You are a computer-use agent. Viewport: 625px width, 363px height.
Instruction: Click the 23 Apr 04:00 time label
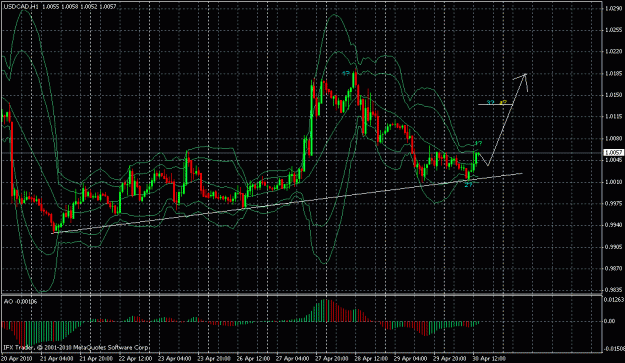pyautogui.click(x=175, y=358)
